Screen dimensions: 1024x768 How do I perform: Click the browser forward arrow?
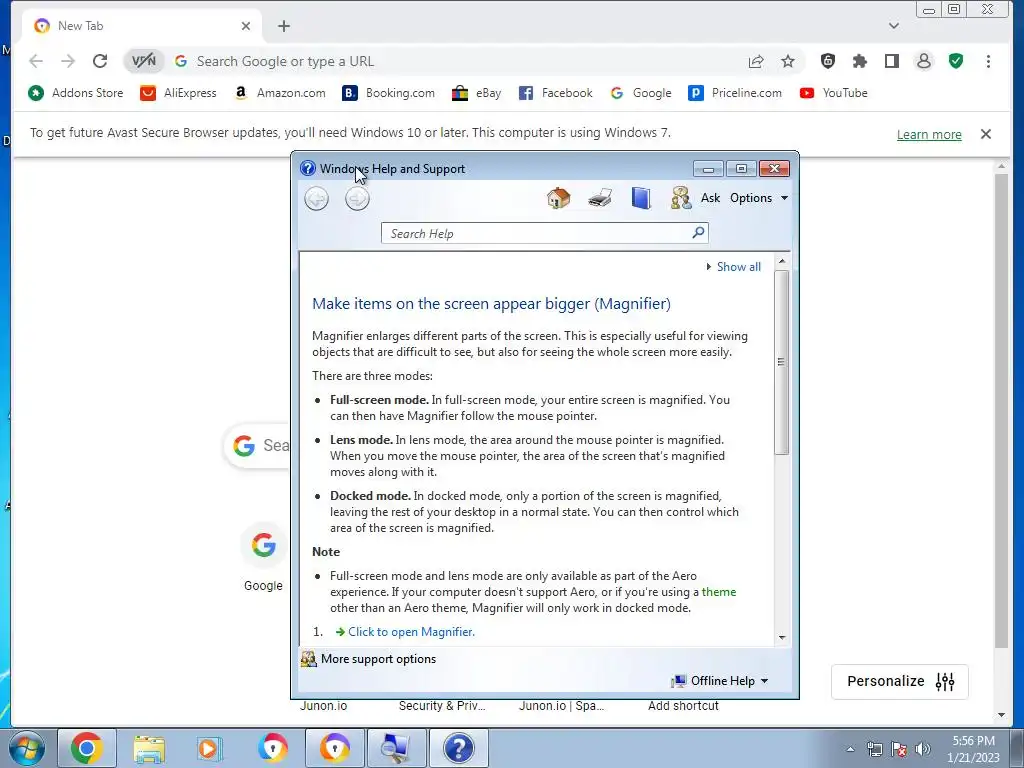[68, 61]
